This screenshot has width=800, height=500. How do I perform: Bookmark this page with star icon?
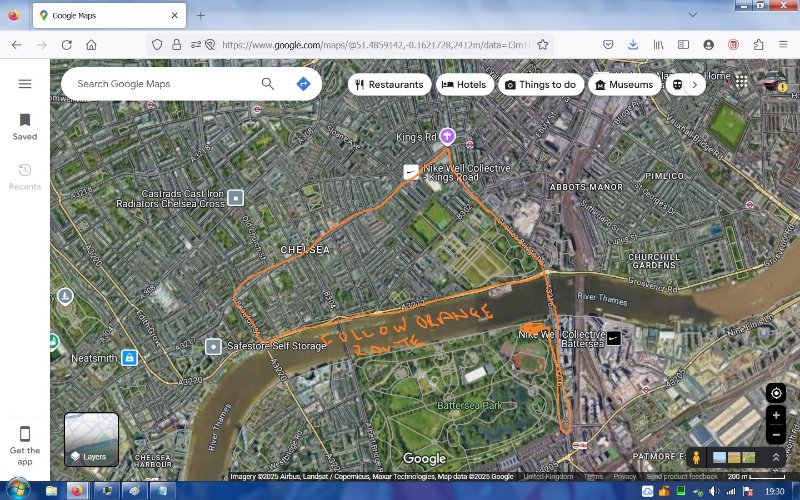click(x=542, y=45)
